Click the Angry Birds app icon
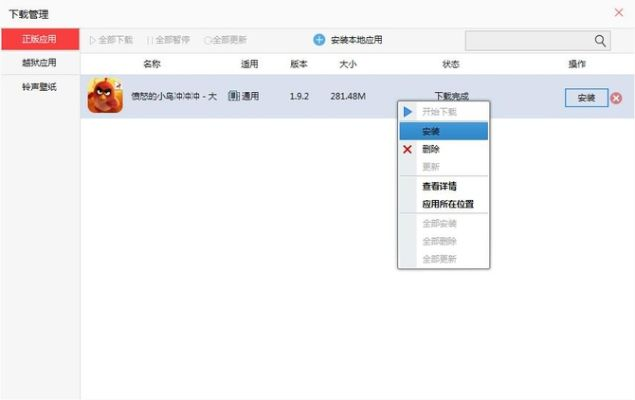This screenshot has height=400, width=635. (105, 96)
